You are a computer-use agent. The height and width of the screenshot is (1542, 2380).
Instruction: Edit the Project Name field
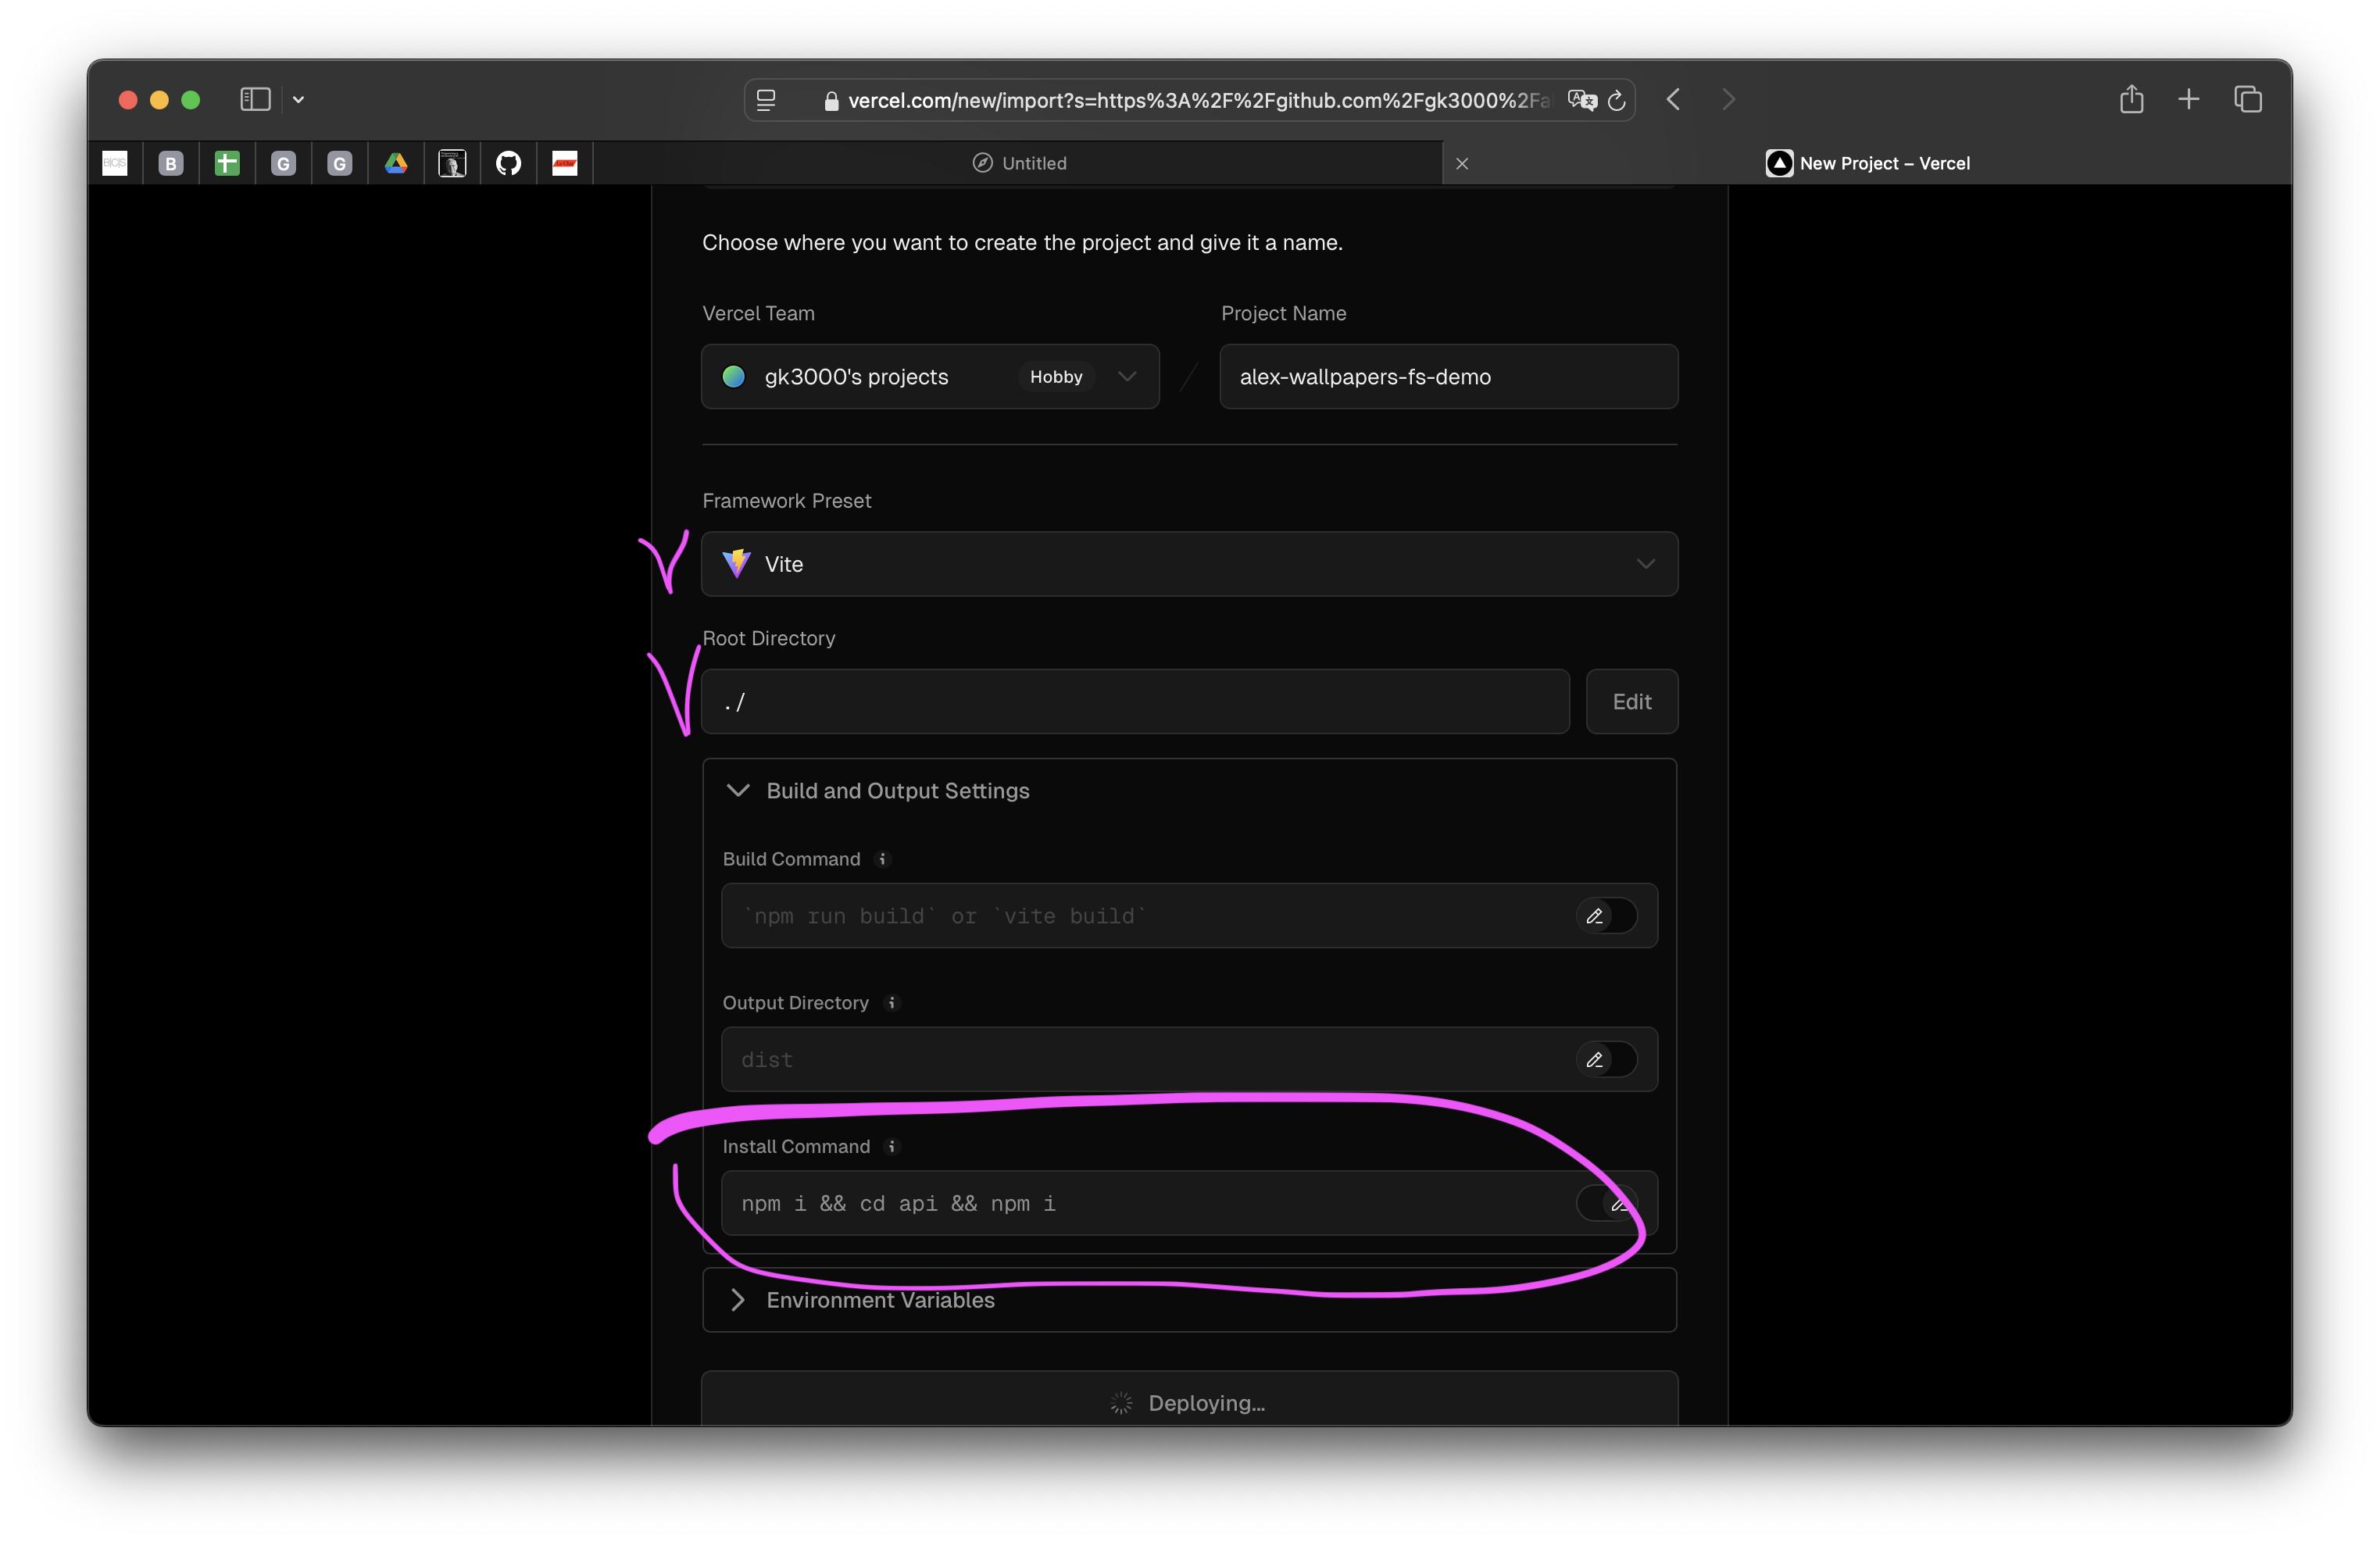coord(1448,376)
